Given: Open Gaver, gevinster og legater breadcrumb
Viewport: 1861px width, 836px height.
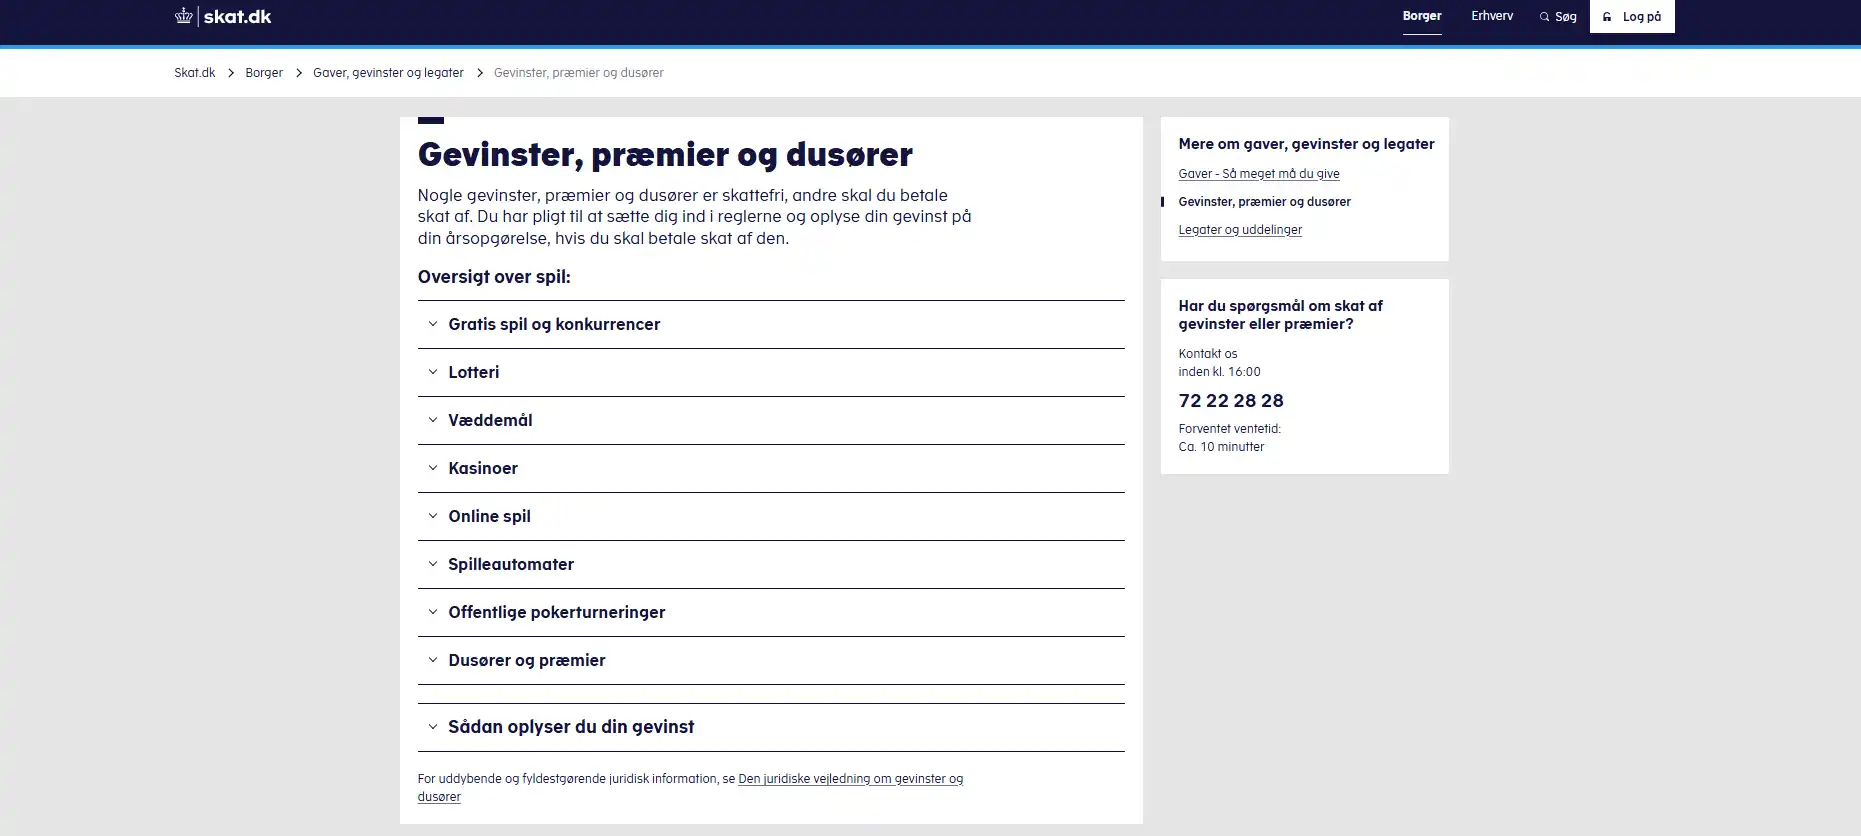Looking at the screenshot, I should pyautogui.click(x=388, y=73).
